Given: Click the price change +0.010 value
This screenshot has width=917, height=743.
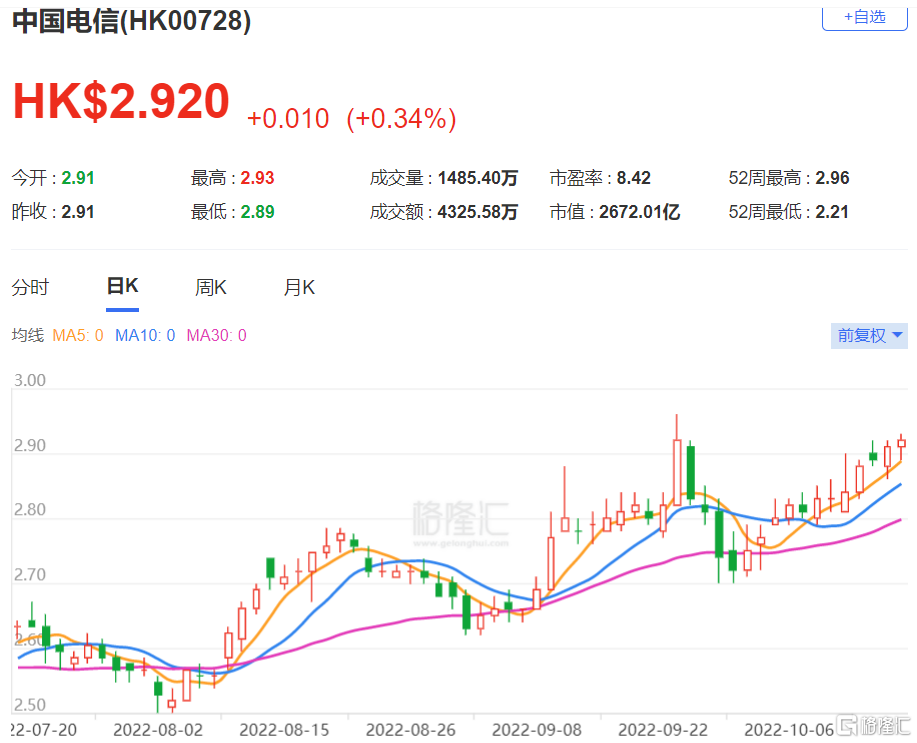Looking at the screenshot, I should click(288, 119).
